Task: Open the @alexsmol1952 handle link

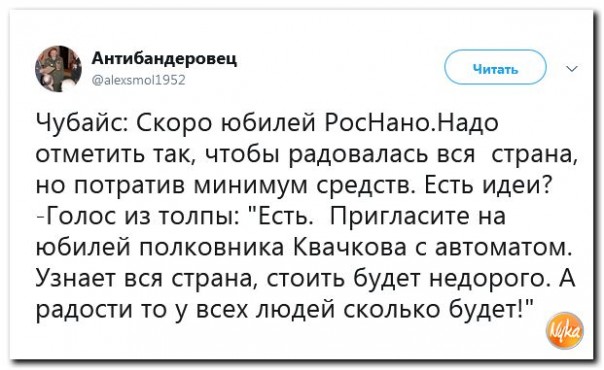Action: [x=139, y=80]
